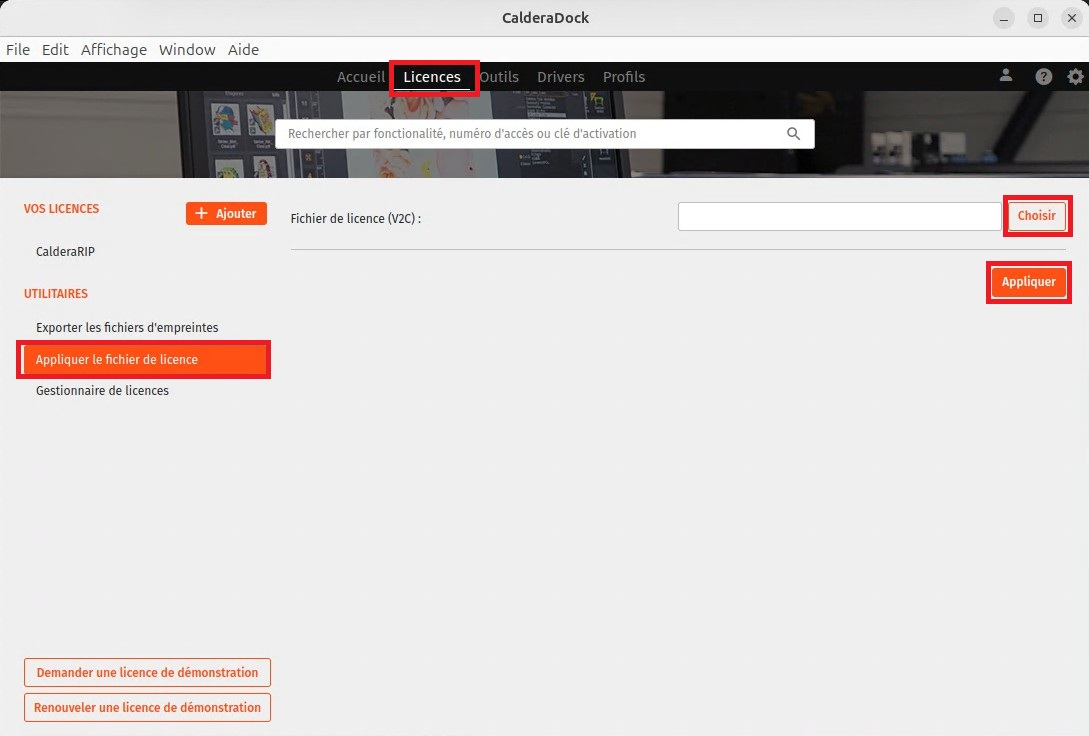Open Gestionnaire de licences

tap(102, 391)
